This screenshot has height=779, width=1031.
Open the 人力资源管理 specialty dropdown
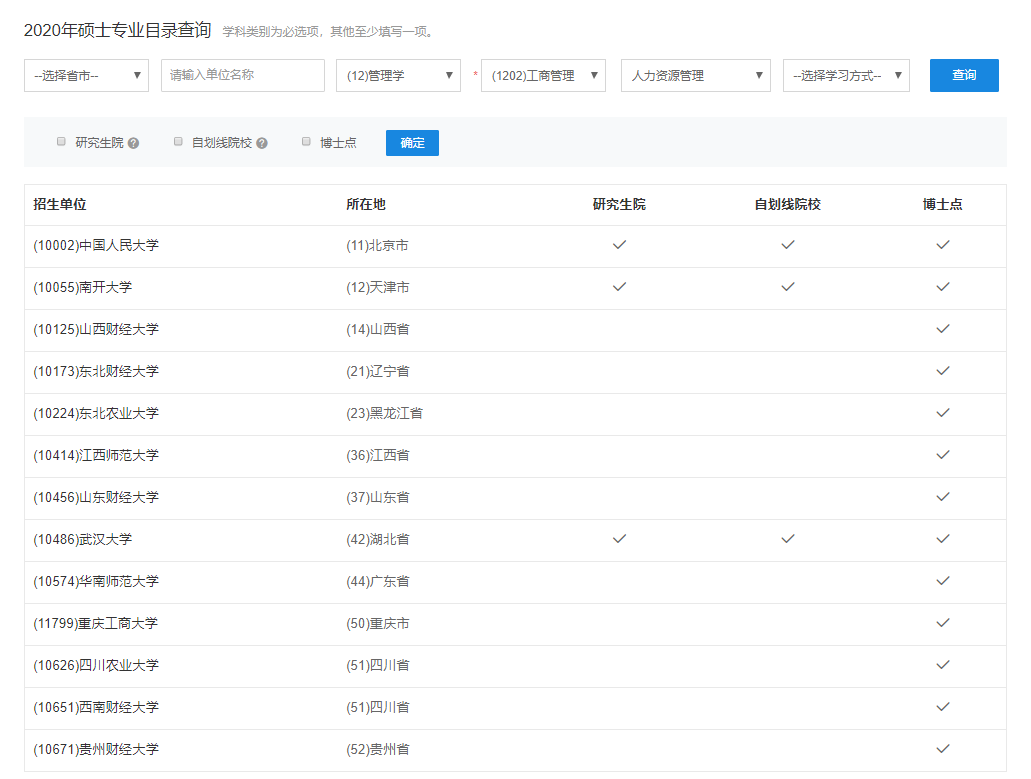695,75
